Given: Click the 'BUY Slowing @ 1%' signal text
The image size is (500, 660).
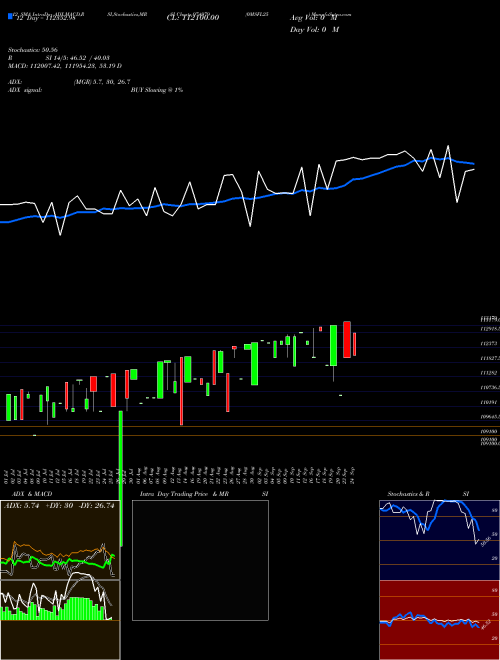Looking at the screenshot, I should (157, 90).
